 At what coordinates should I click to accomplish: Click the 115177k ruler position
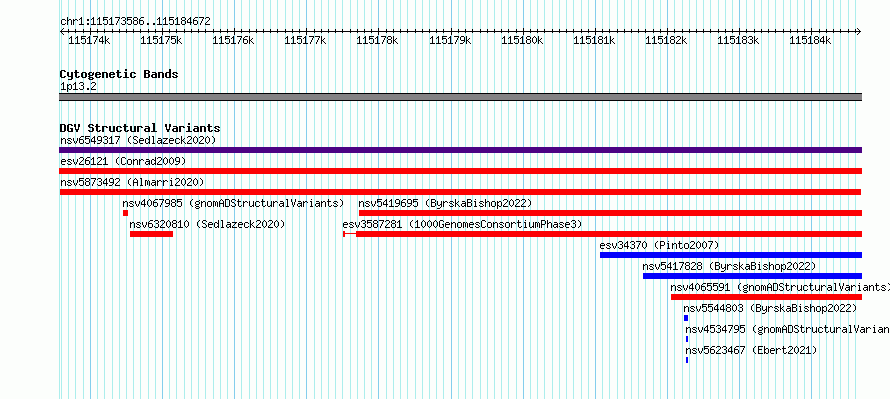tap(305, 40)
